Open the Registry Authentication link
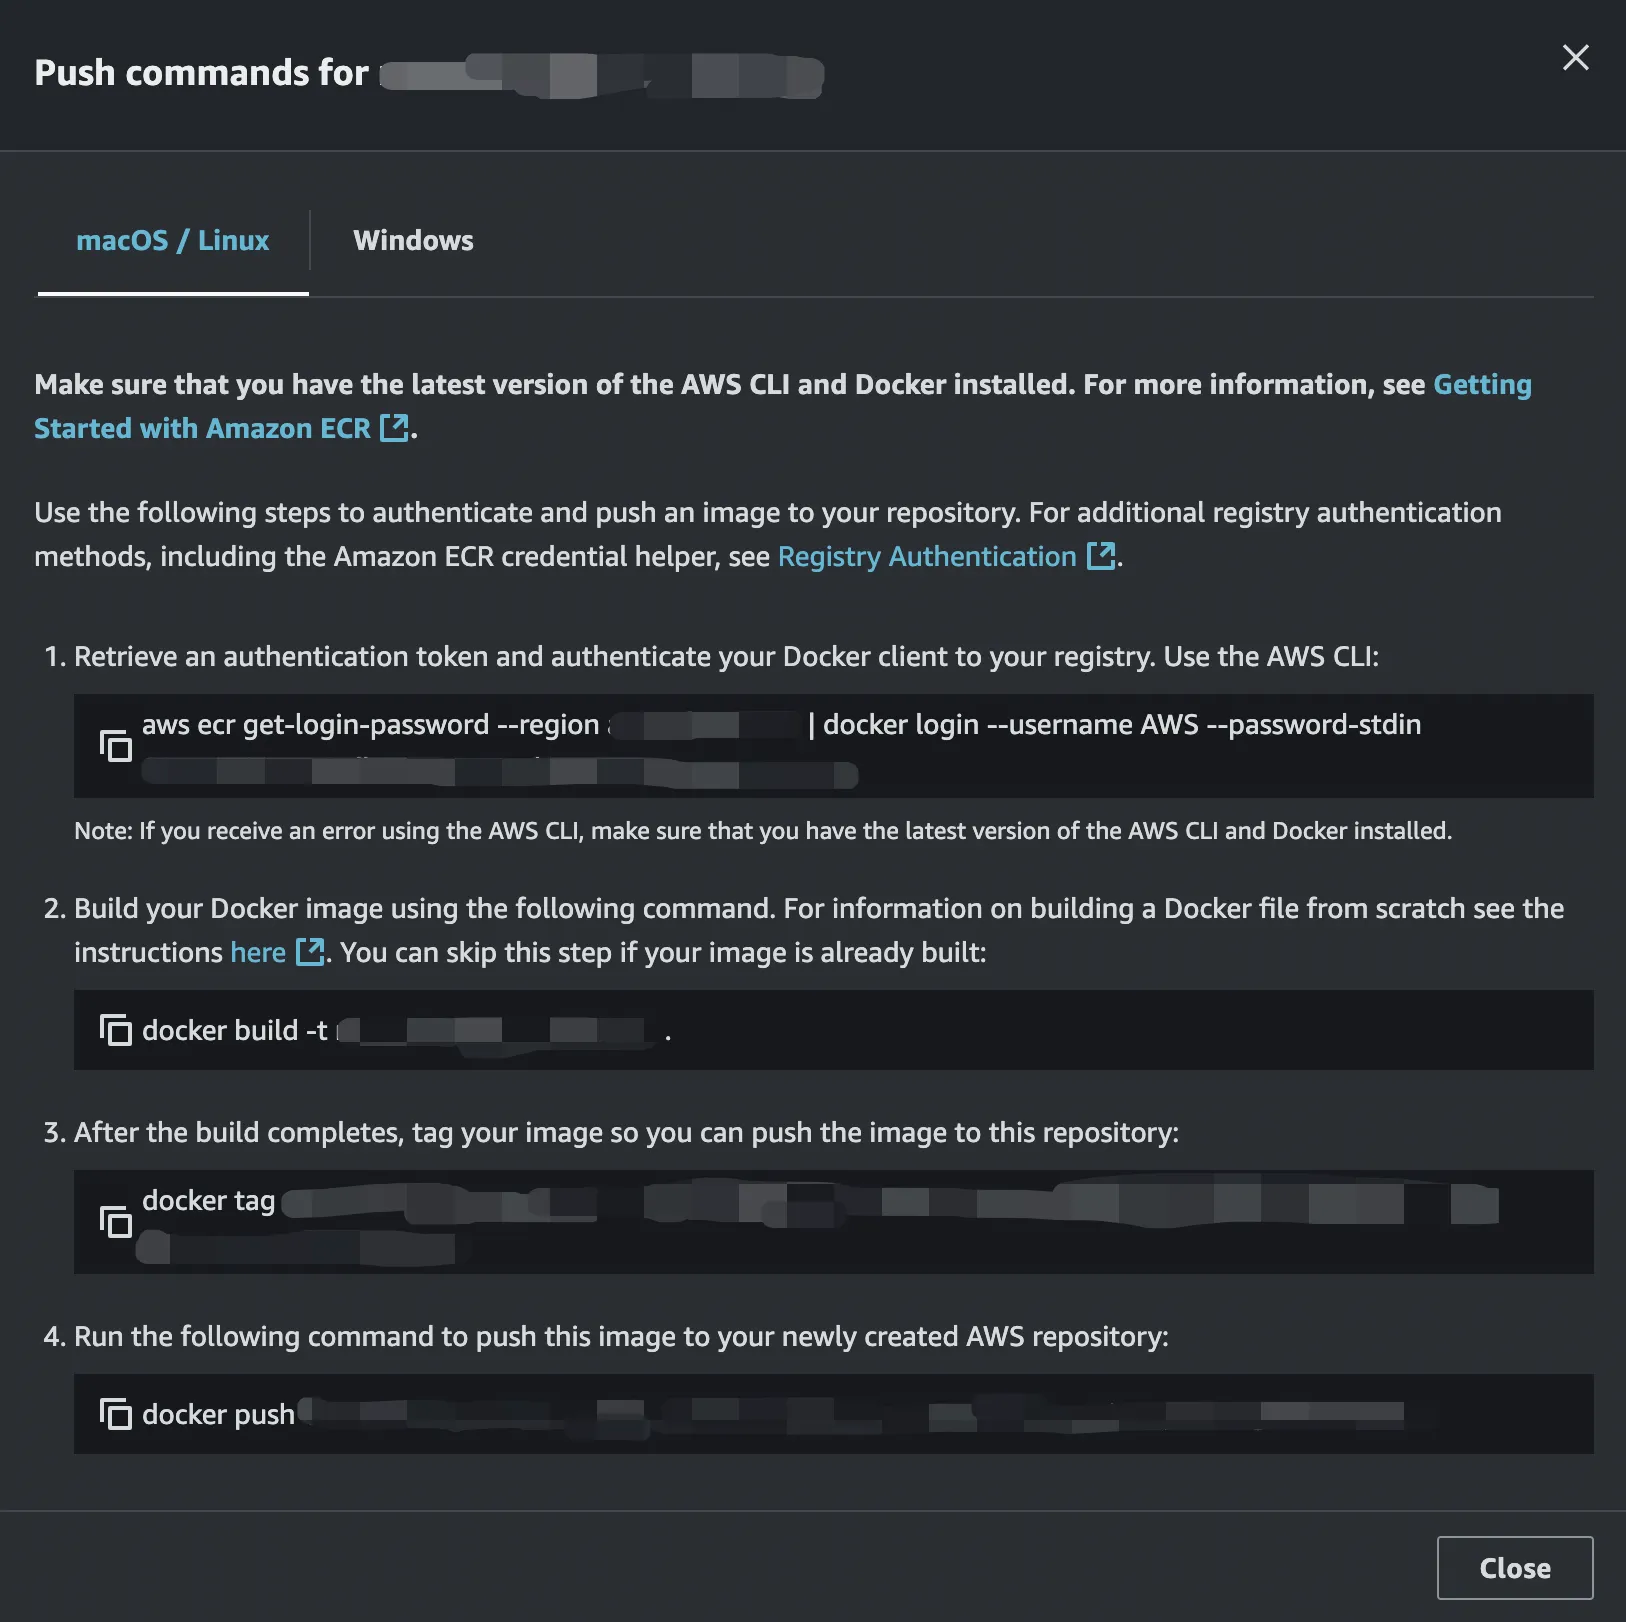 (x=926, y=557)
